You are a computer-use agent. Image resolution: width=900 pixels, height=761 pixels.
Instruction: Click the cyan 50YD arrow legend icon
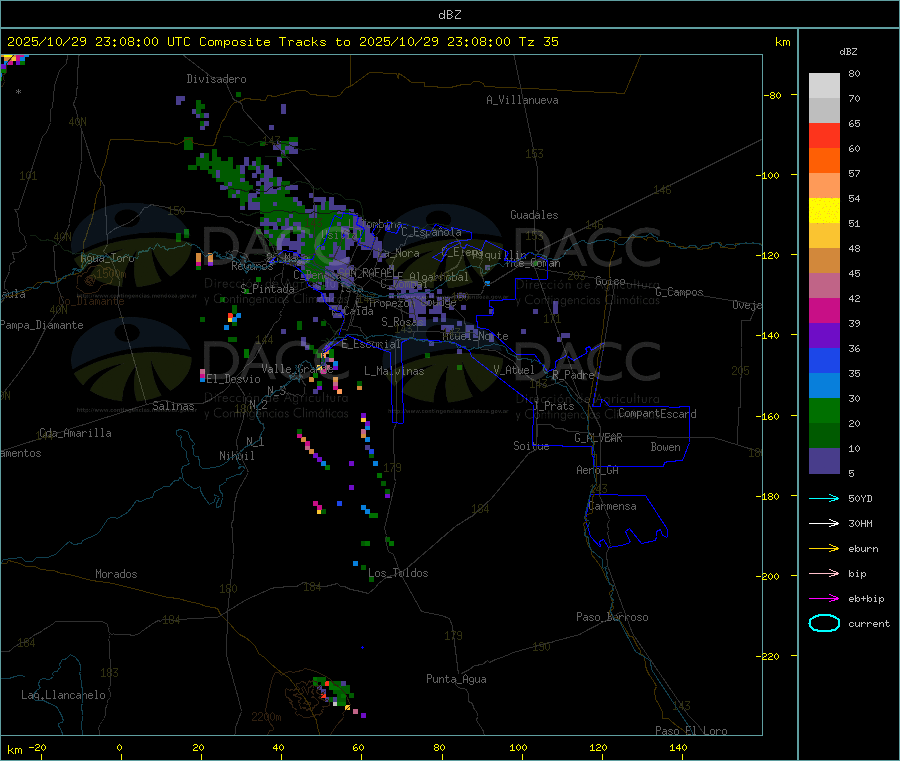click(x=824, y=498)
